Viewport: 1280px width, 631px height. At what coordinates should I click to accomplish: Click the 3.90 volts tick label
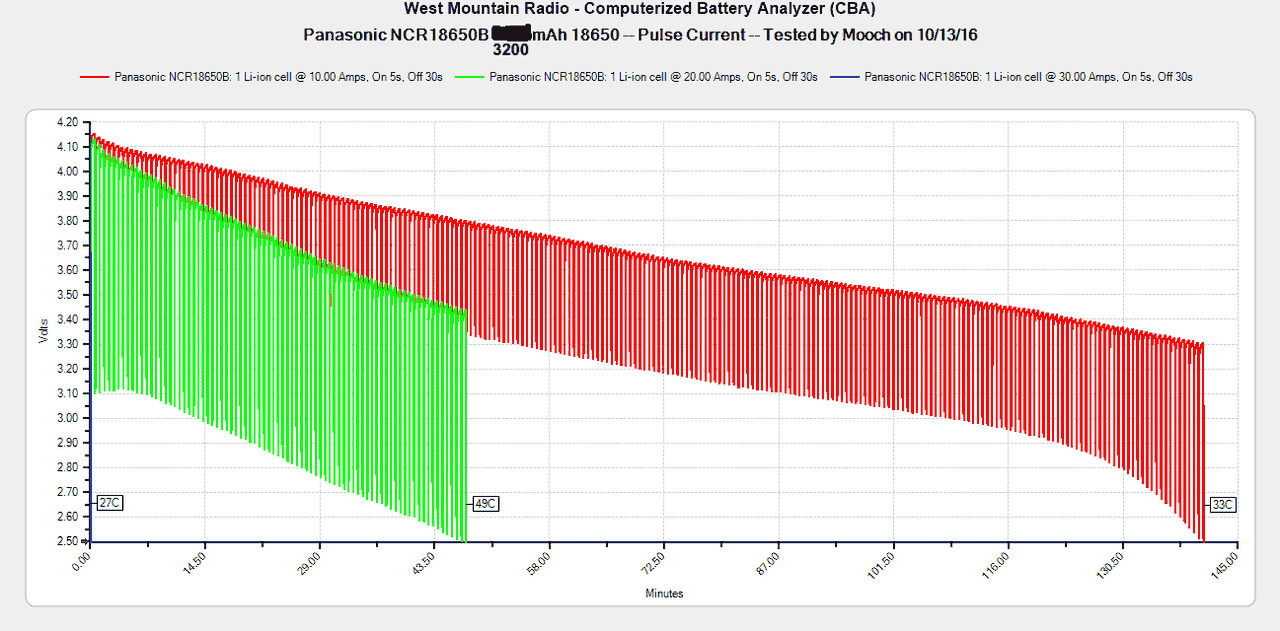pos(68,196)
